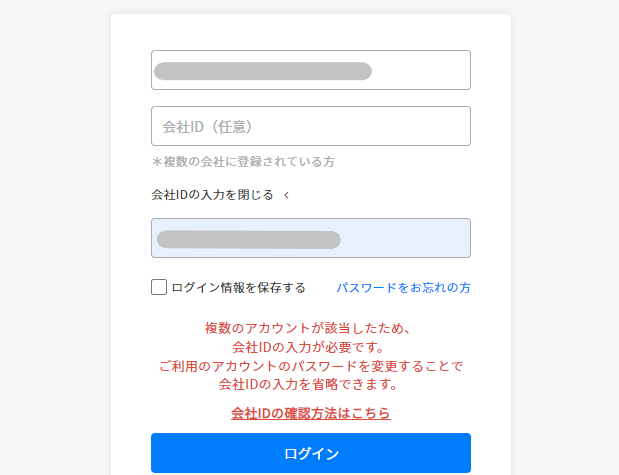Hide the company ID entry via chevron

286,195
